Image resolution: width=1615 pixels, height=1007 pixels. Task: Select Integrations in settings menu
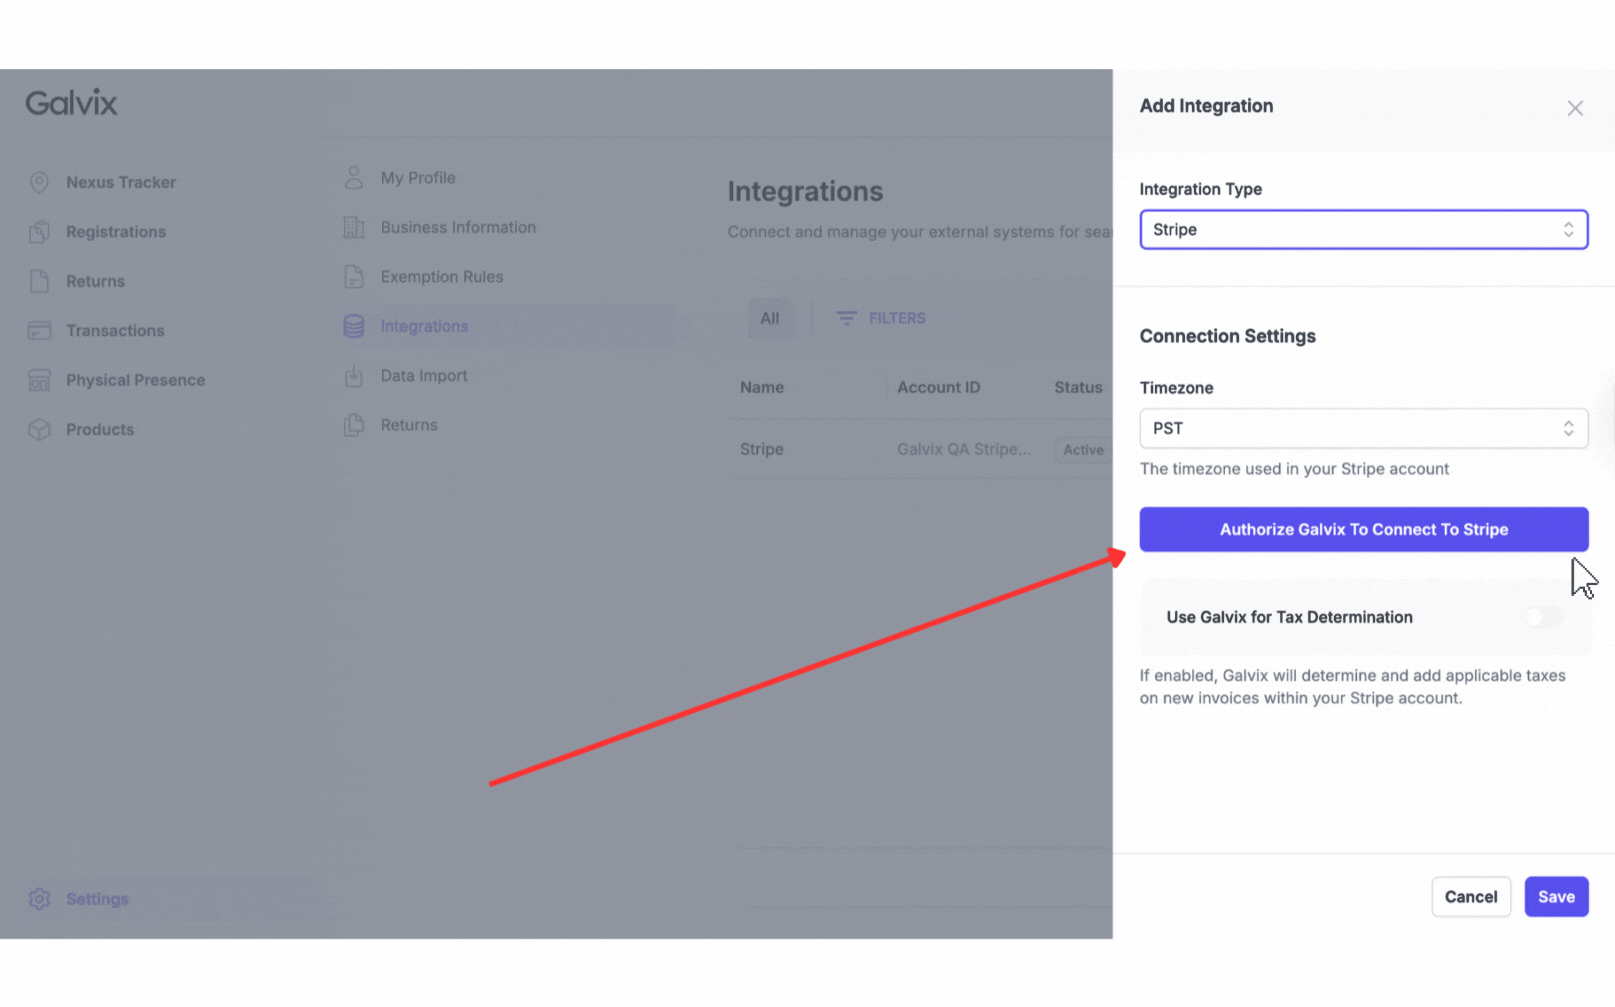(424, 326)
